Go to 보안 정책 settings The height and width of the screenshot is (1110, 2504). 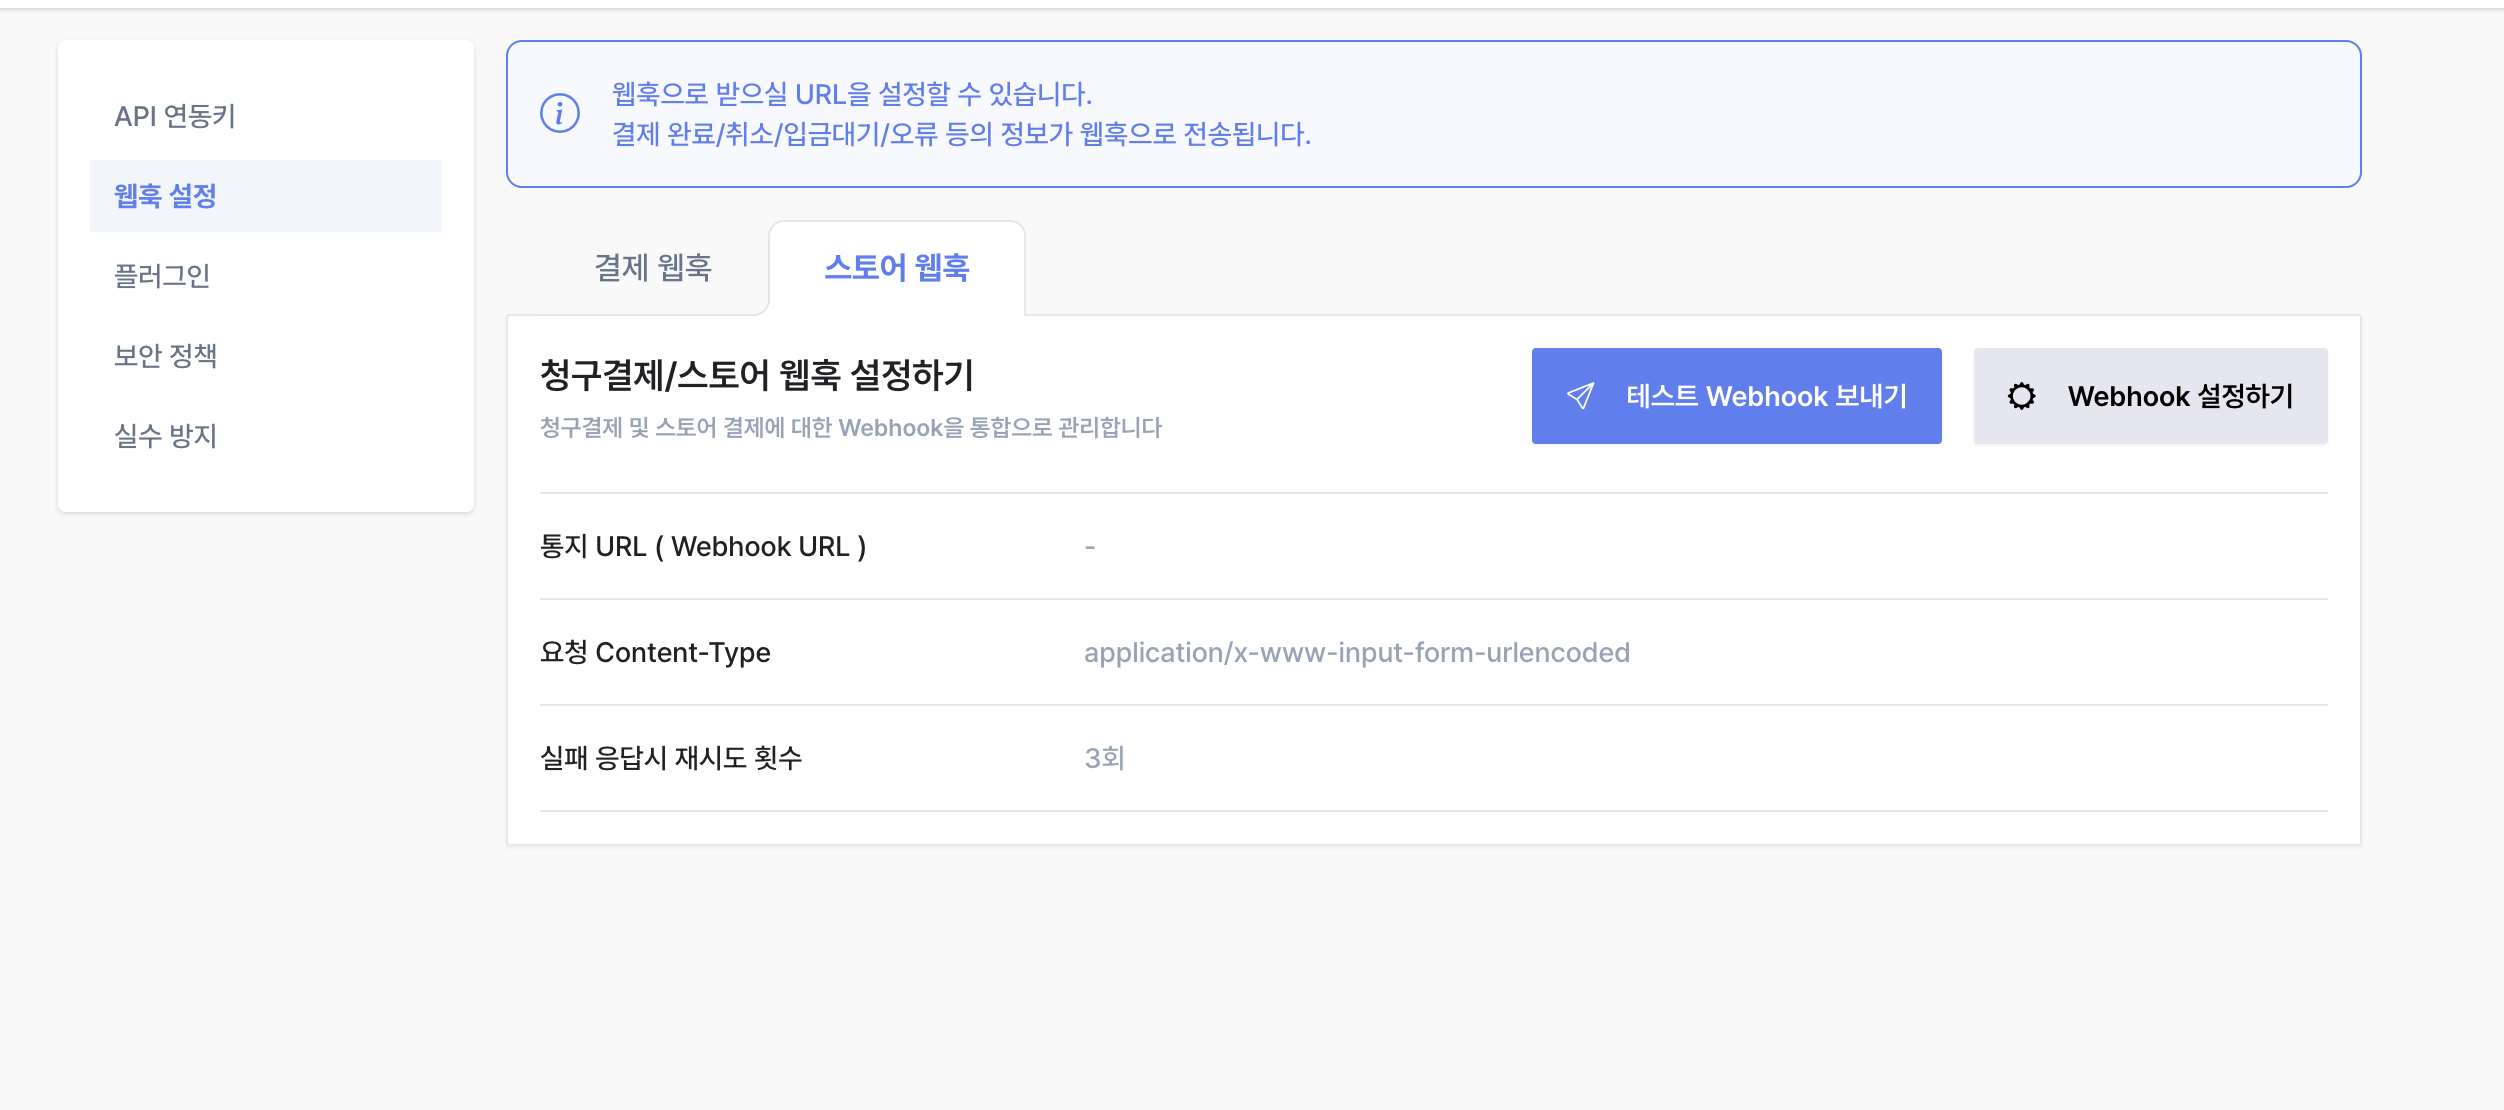168,356
